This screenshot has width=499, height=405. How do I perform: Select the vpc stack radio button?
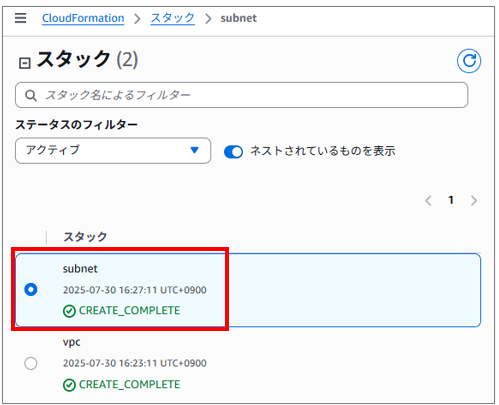tap(31, 363)
